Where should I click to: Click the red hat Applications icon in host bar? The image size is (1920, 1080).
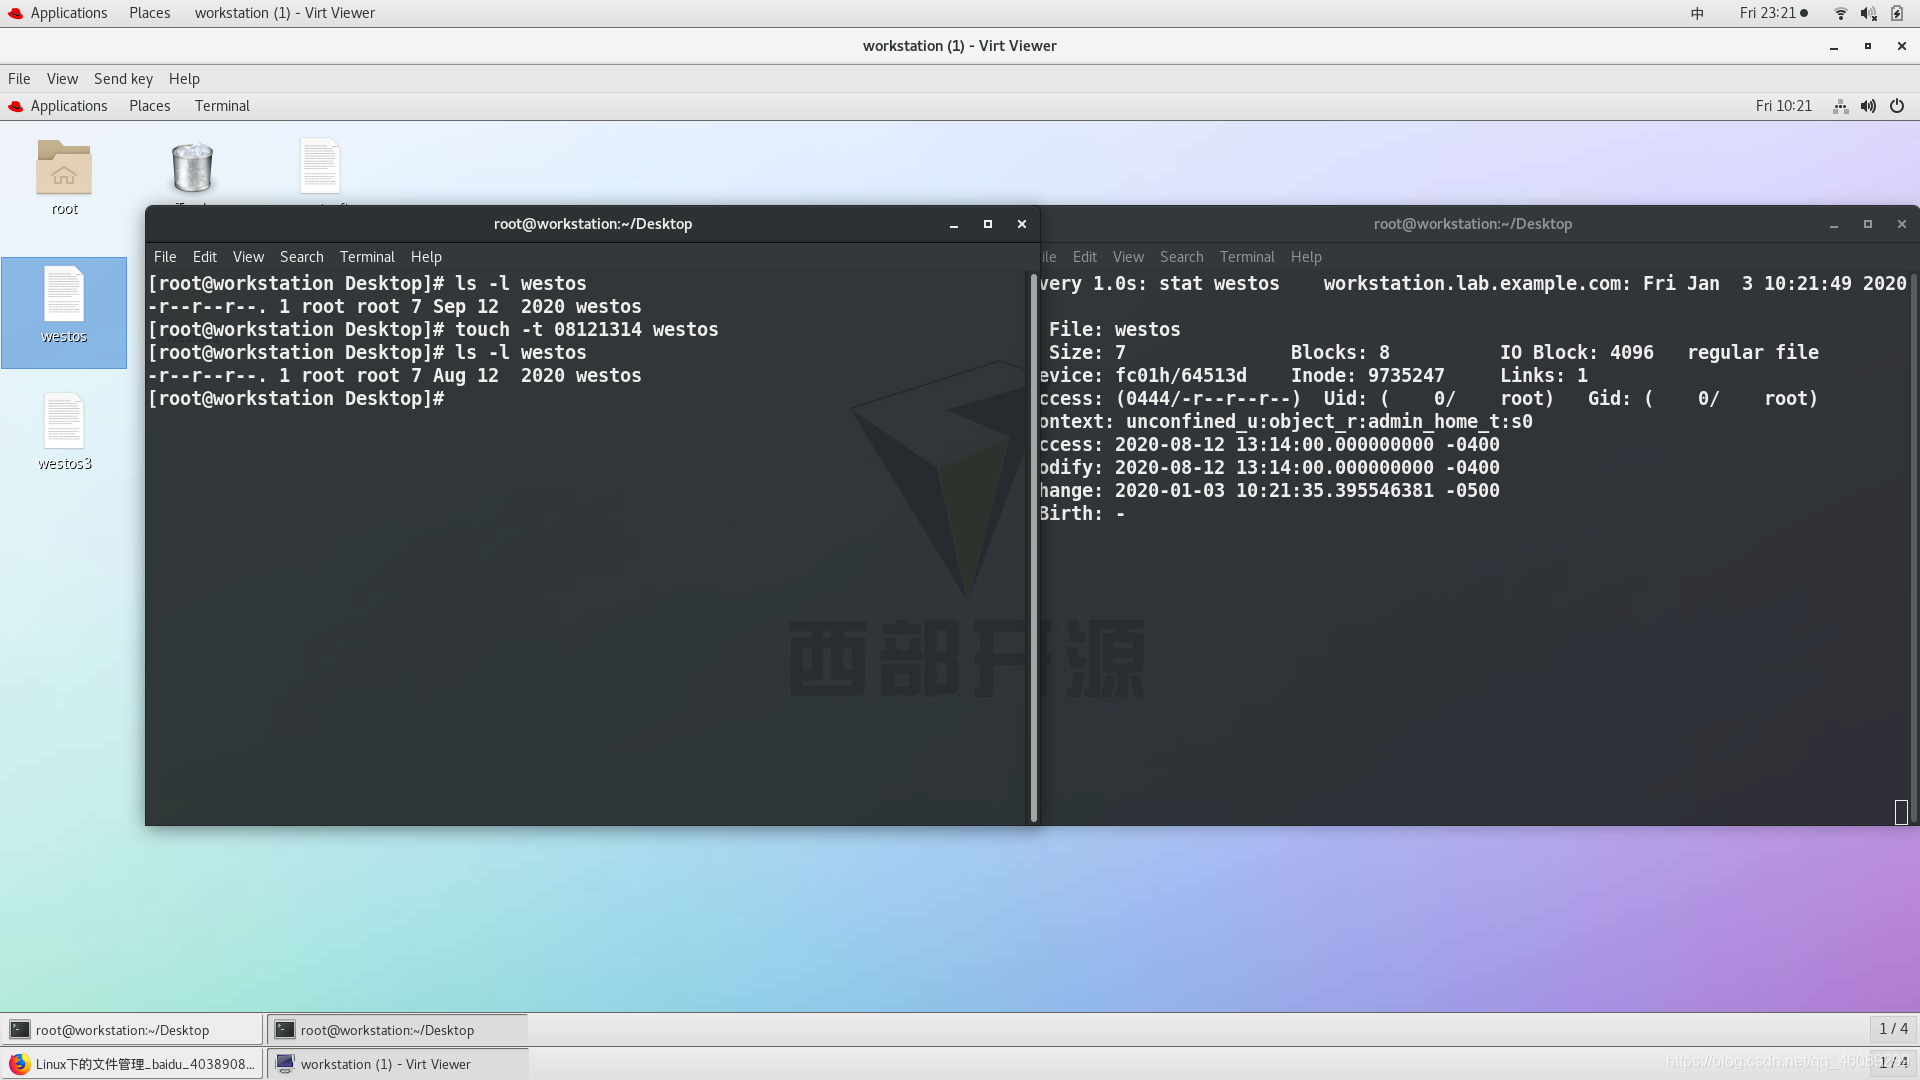coord(15,13)
